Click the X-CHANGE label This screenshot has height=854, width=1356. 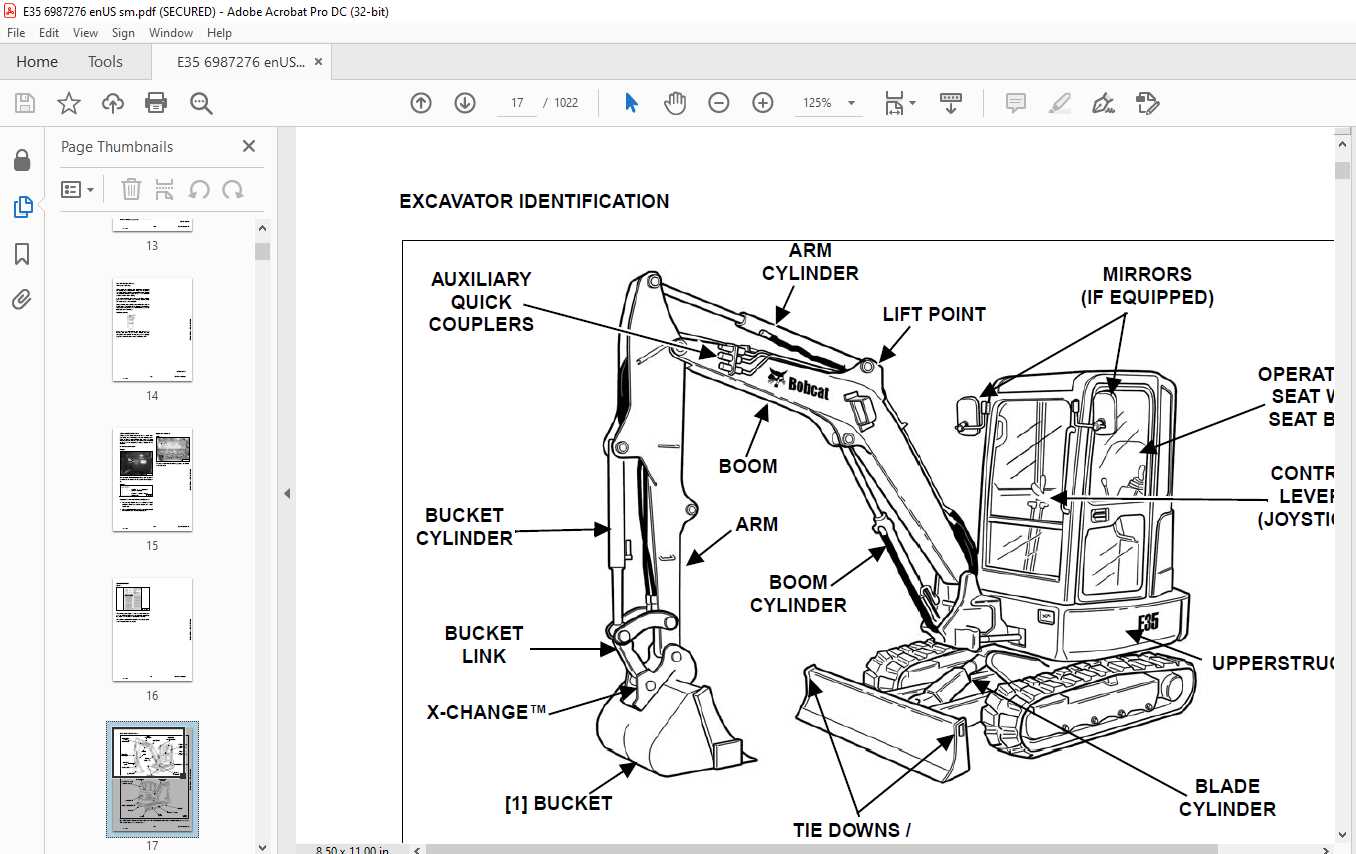pyautogui.click(x=487, y=712)
